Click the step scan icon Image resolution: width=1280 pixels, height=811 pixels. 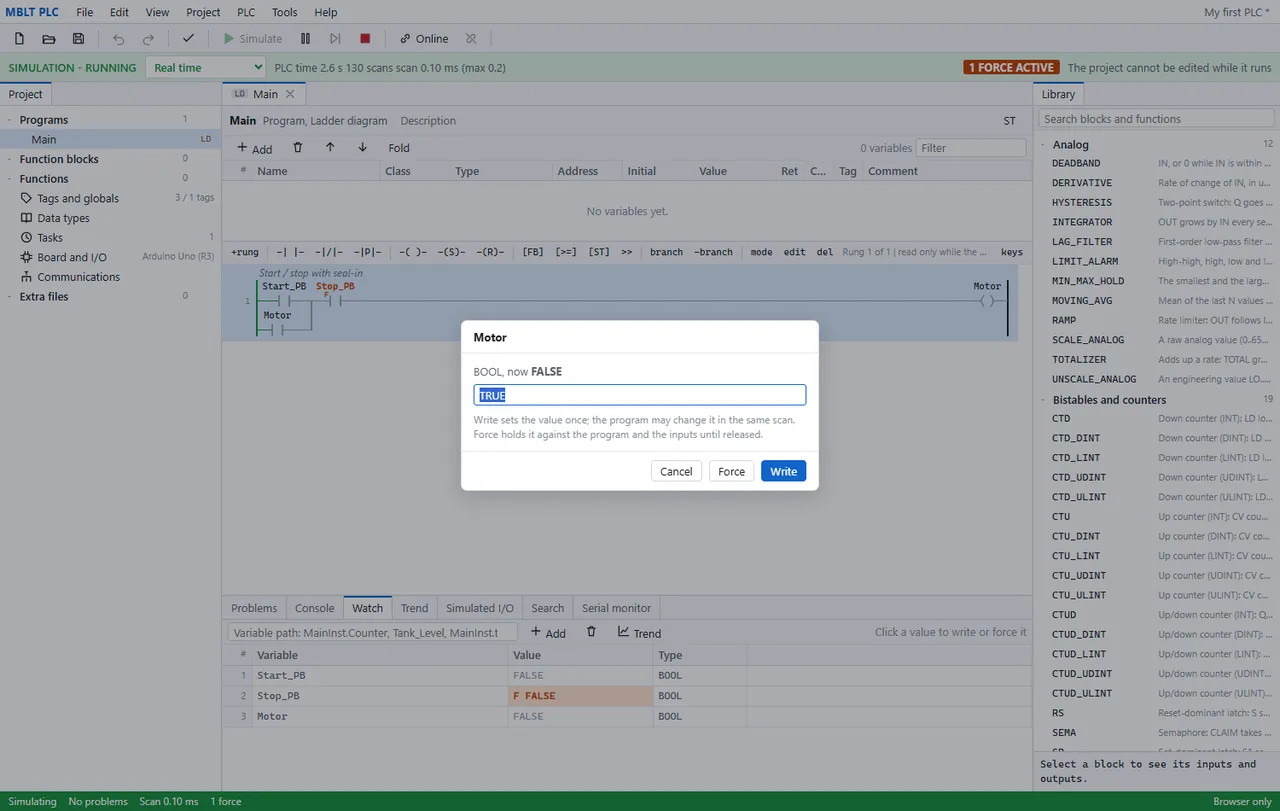pyautogui.click(x=335, y=39)
